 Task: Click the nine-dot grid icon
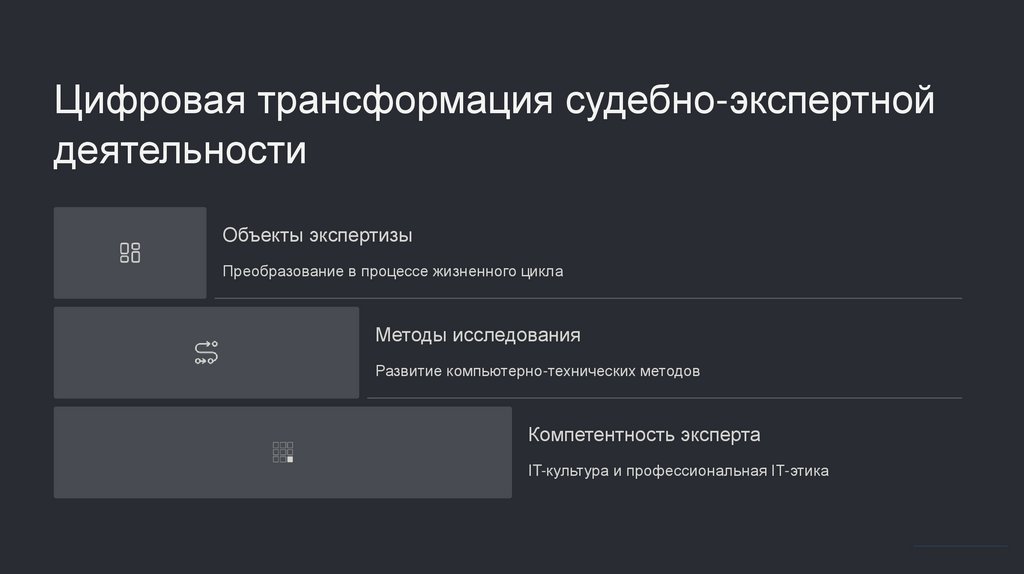283,452
